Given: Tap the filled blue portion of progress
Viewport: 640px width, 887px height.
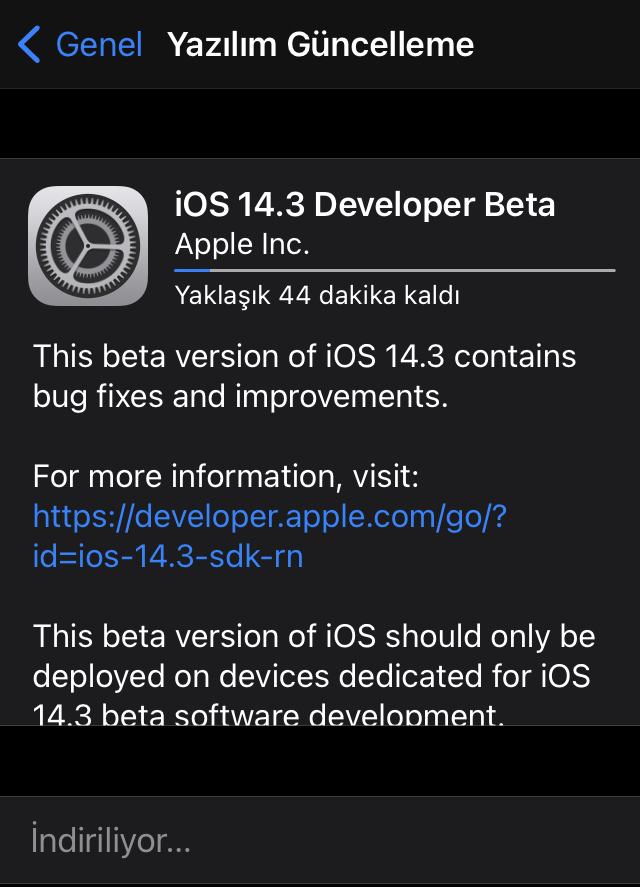Looking at the screenshot, I should click(x=192, y=270).
